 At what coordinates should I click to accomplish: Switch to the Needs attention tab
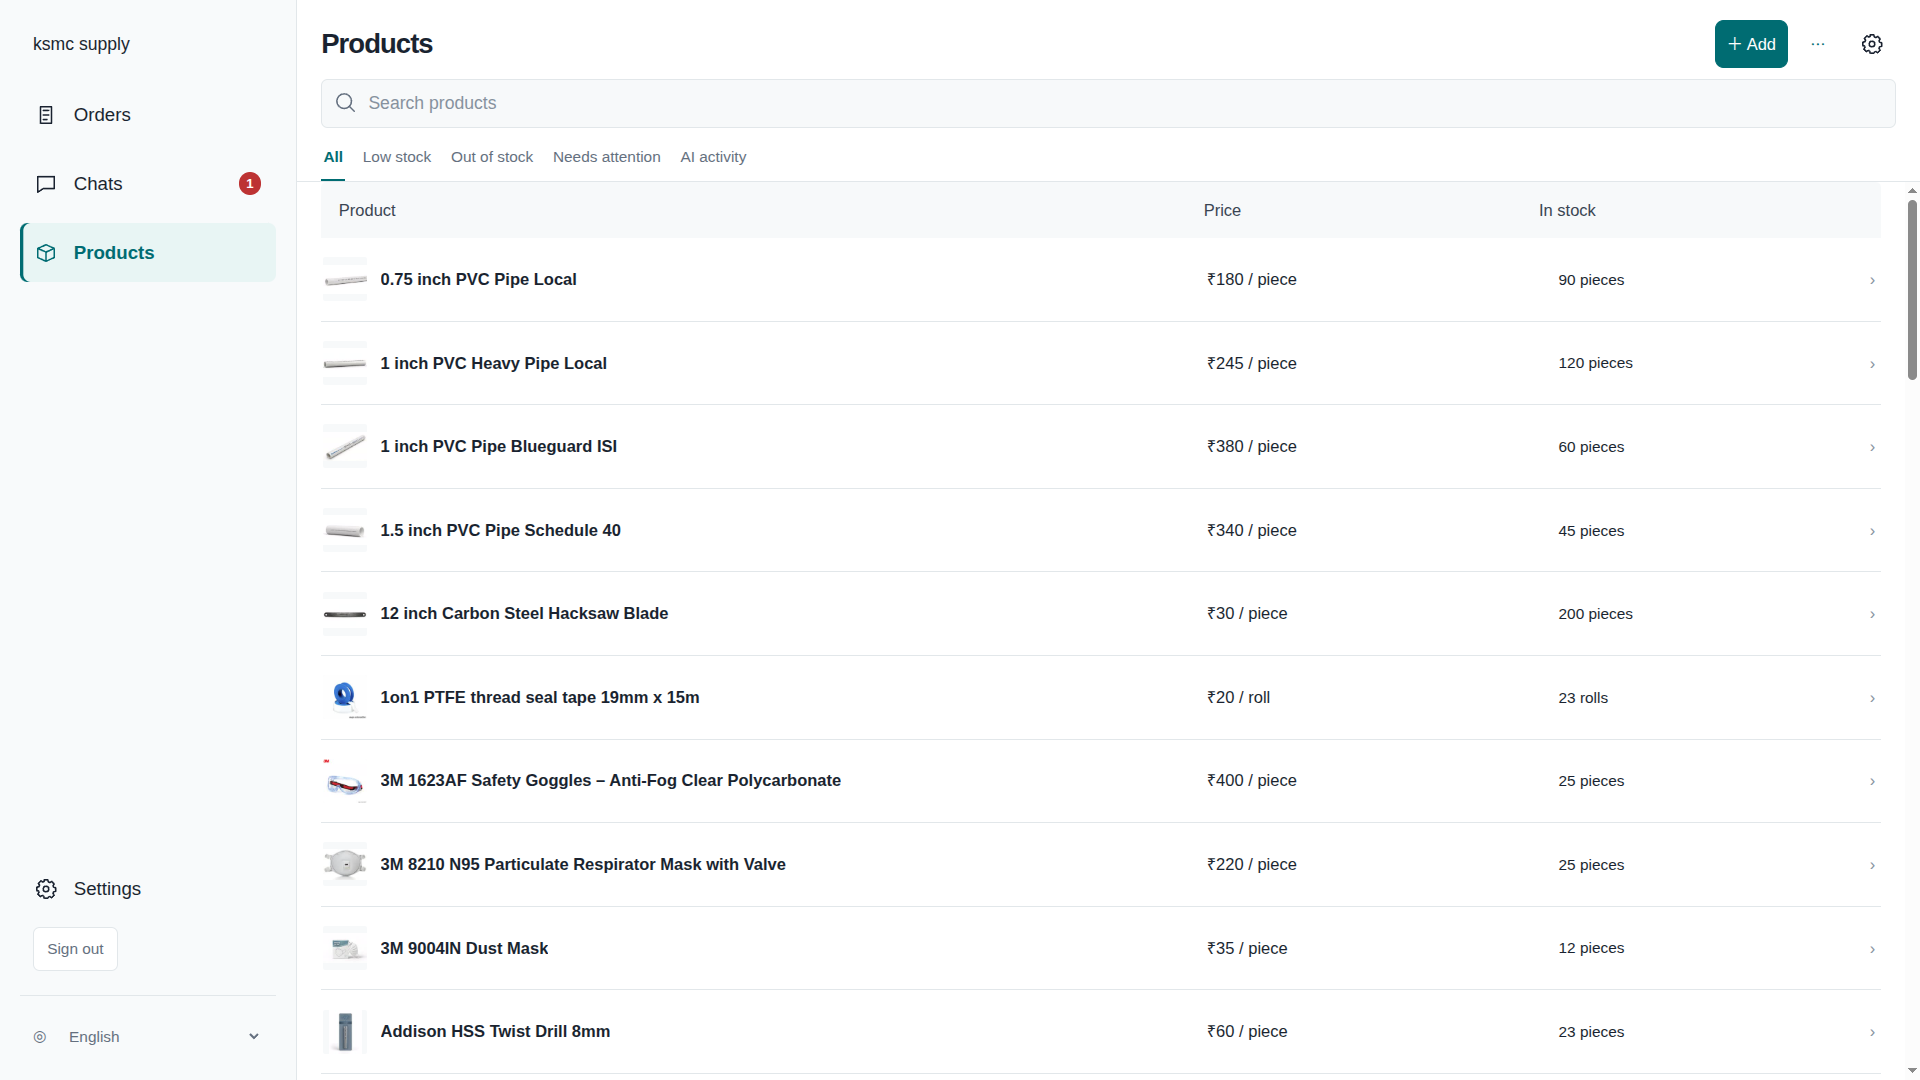coord(607,157)
